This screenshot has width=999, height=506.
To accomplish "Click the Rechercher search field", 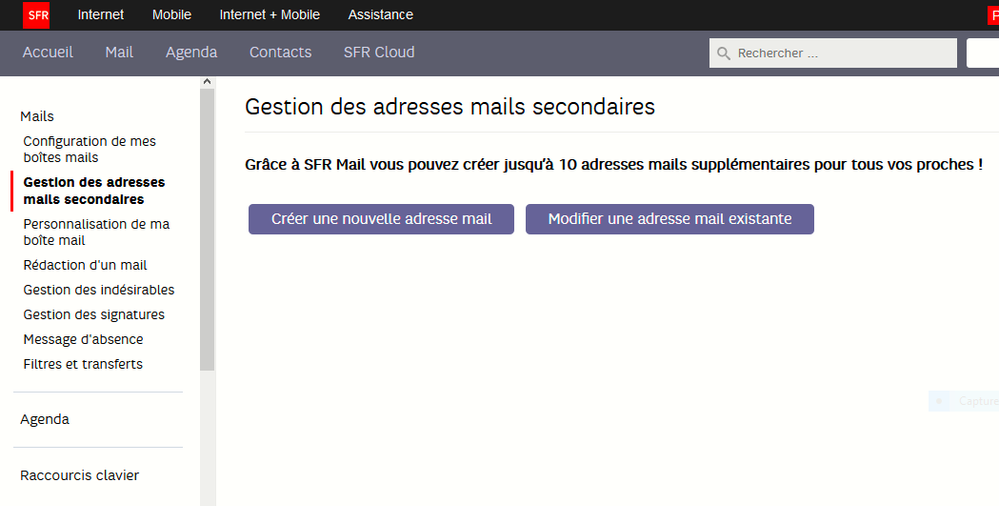I will click(x=840, y=53).
